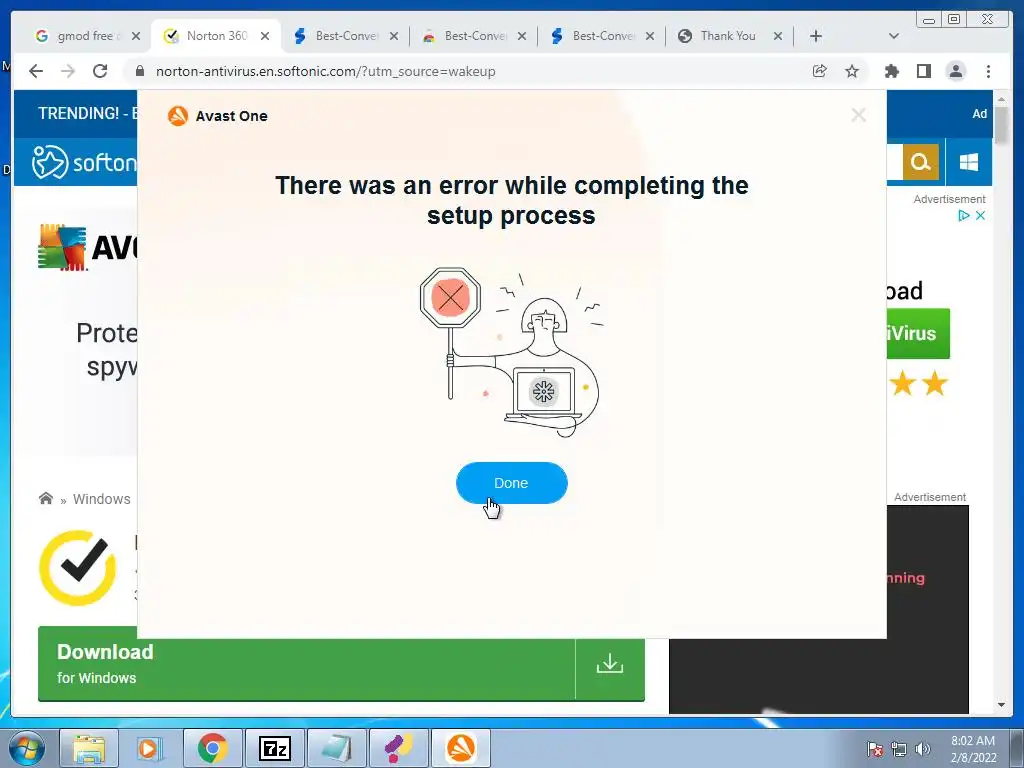Click the Softonic logo
1024x768 pixels.
(x=84, y=162)
